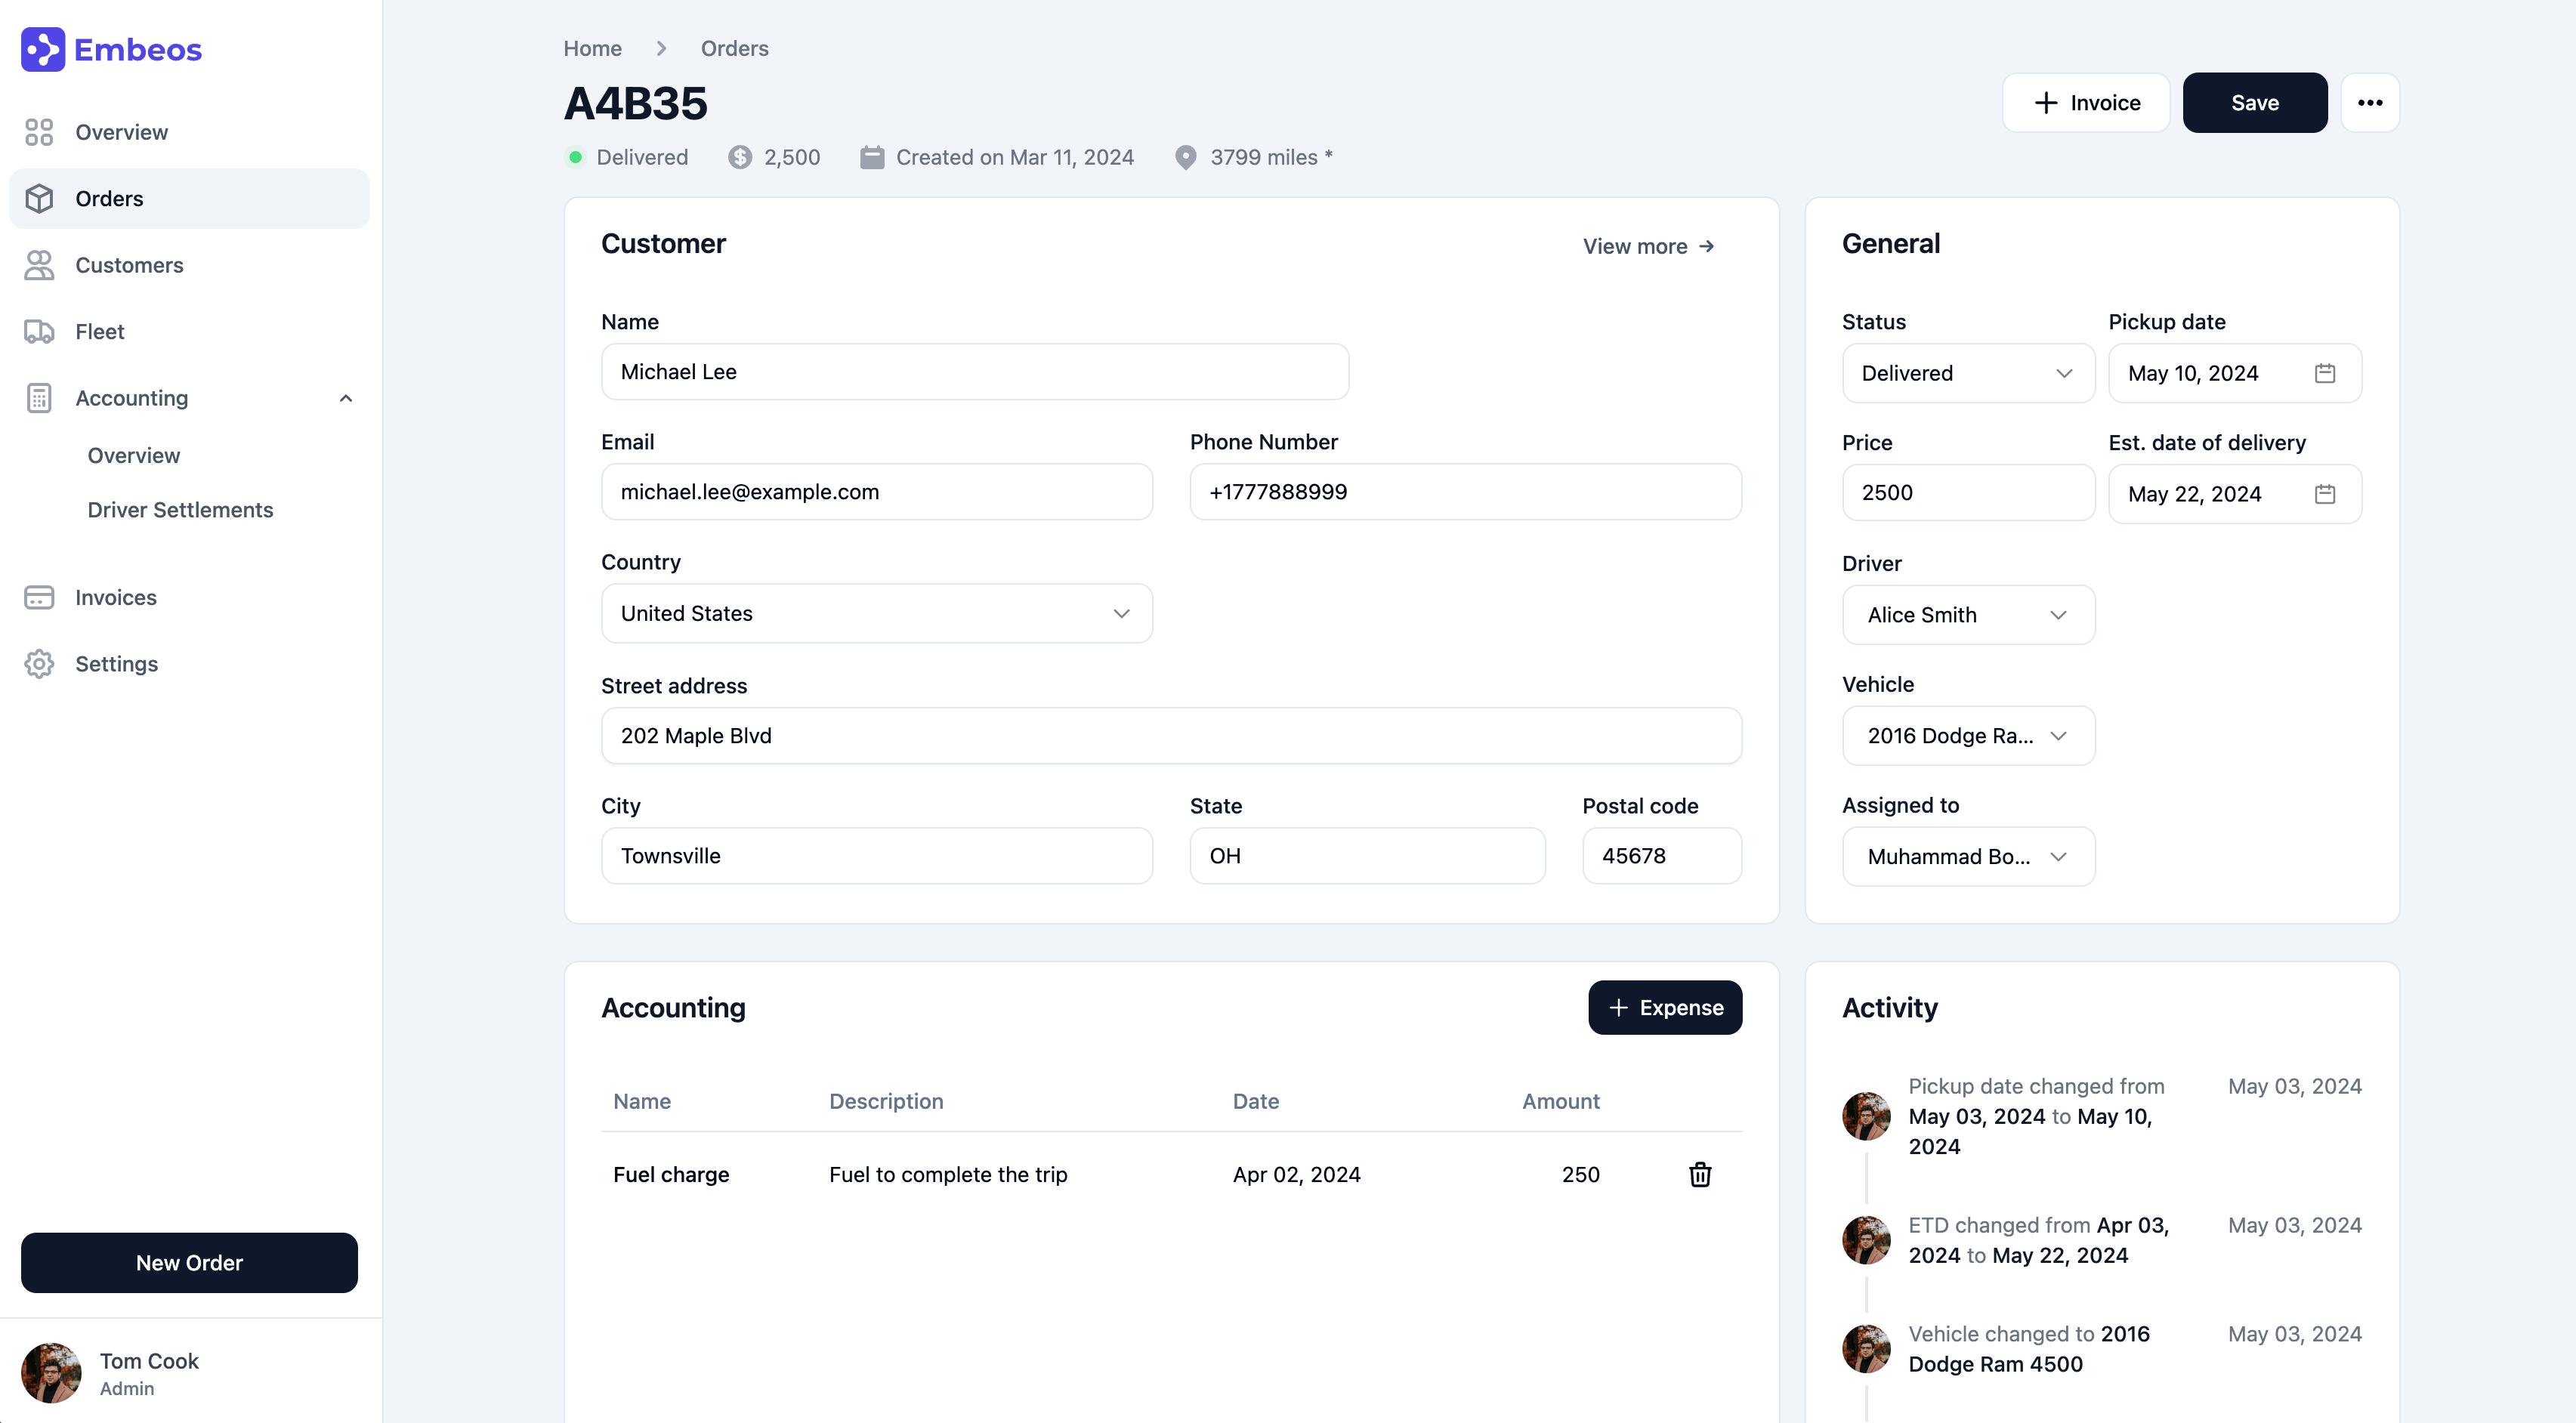Screen dimensions: 2576x1423
Task: Click the Pickup date calendar icon
Action: coord(2325,373)
